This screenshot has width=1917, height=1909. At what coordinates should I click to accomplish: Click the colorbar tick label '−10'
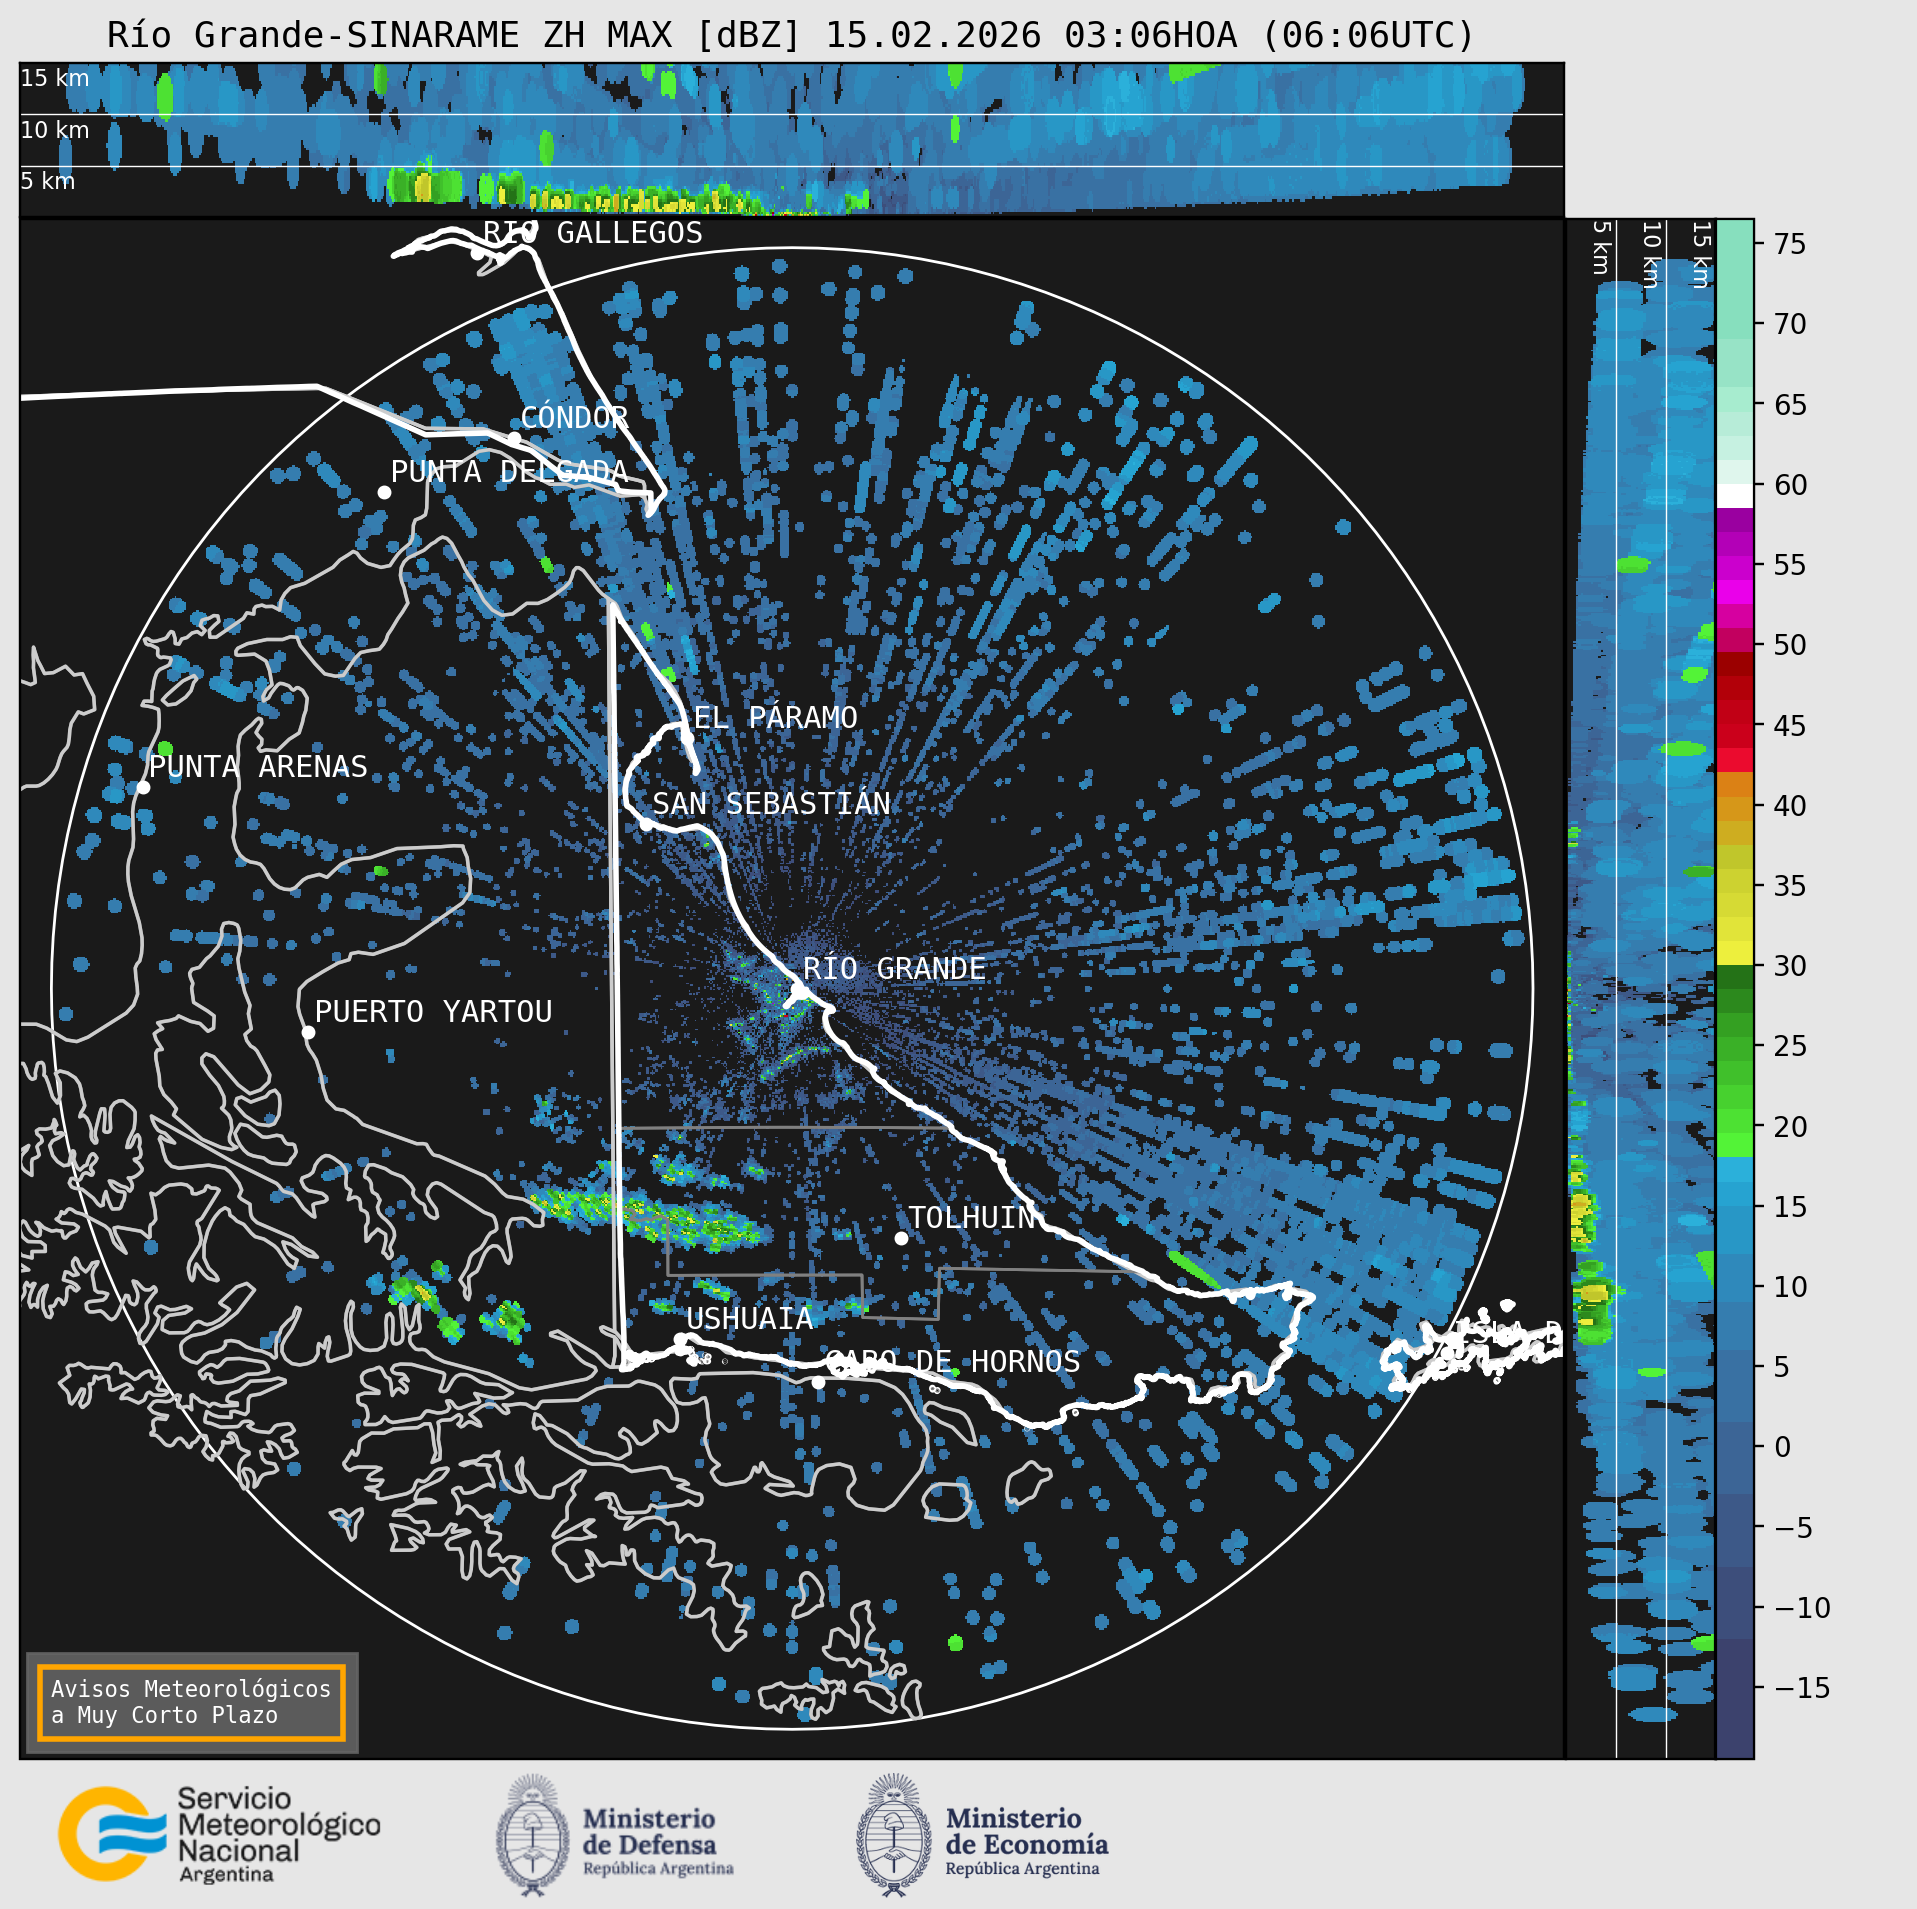(1802, 1608)
